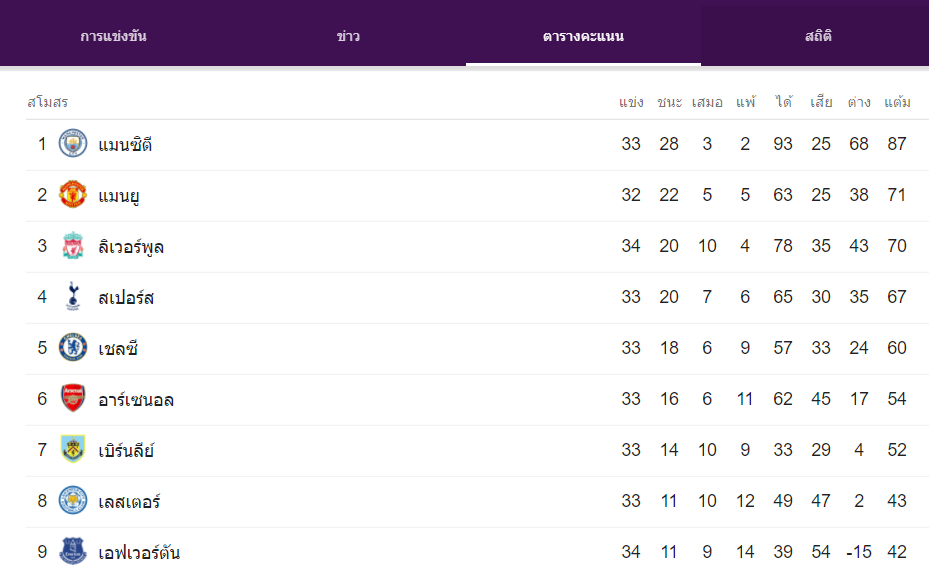This screenshot has height=571, width=929.
Task: Open the แมนซิตี้ team link
Action: click(125, 145)
